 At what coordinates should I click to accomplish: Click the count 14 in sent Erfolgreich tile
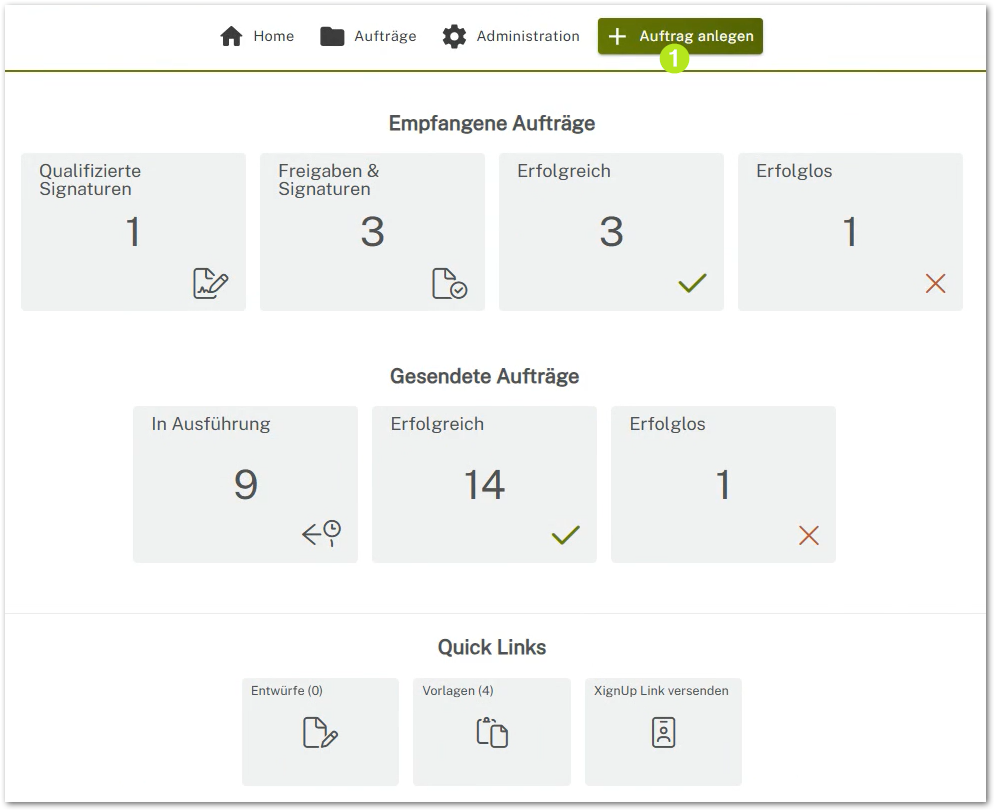click(x=484, y=485)
